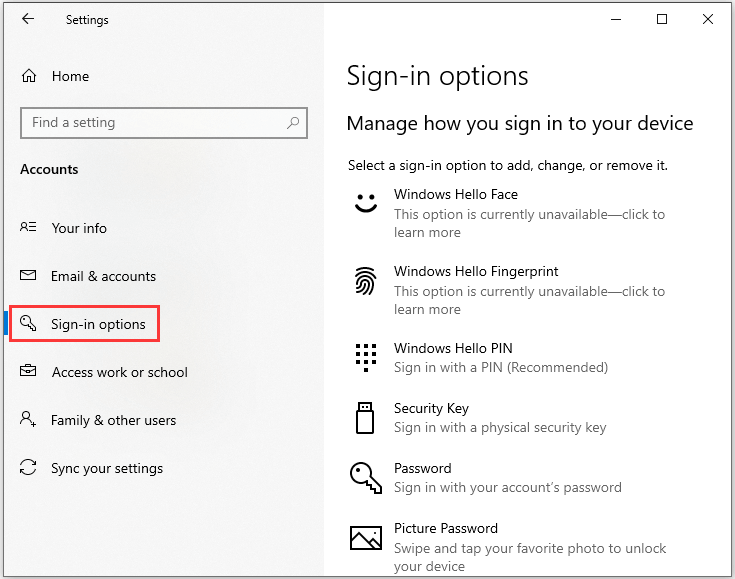Click 'Manage how you sign in to your device'

(520, 124)
